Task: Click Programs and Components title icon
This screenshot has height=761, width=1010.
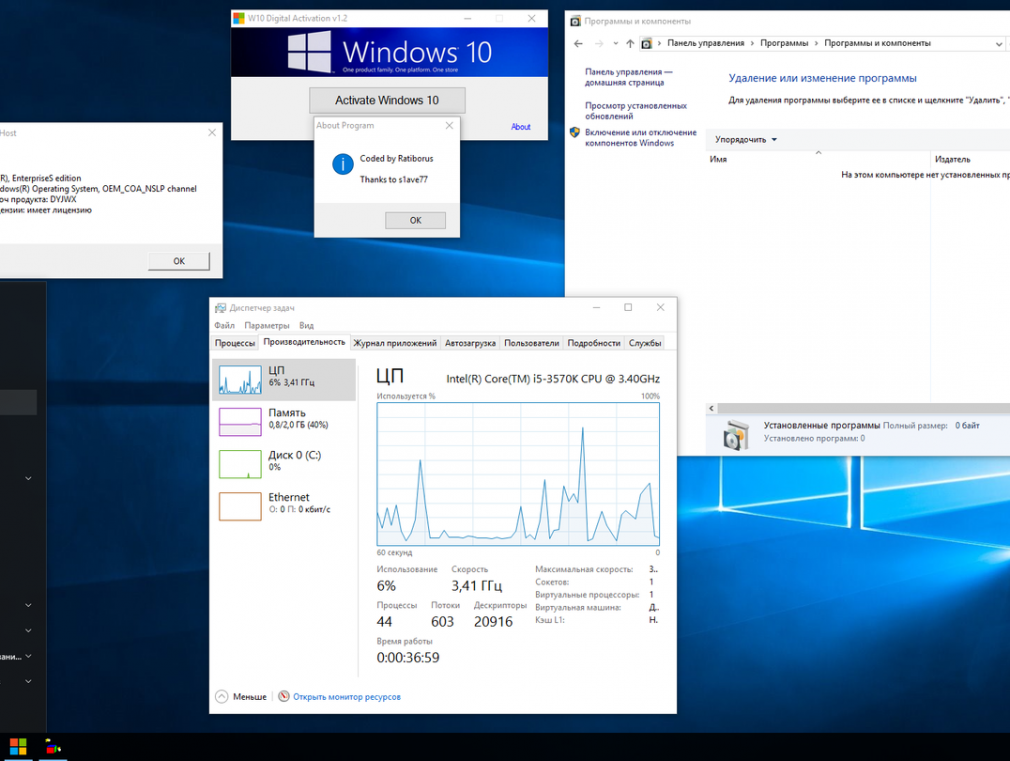Action: pos(575,21)
